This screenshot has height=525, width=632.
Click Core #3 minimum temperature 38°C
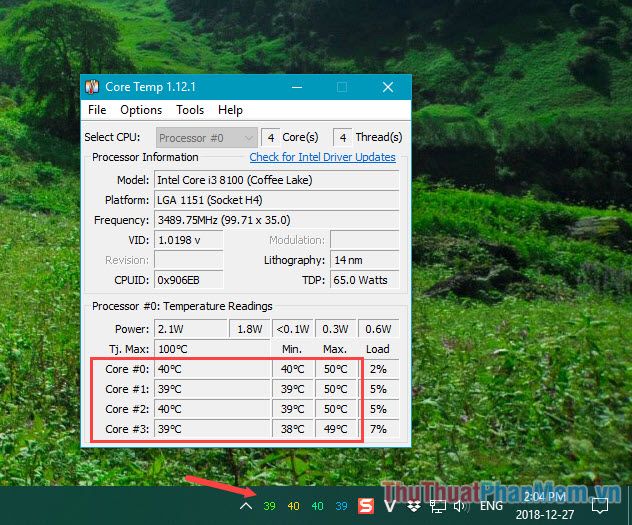(x=293, y=429)
